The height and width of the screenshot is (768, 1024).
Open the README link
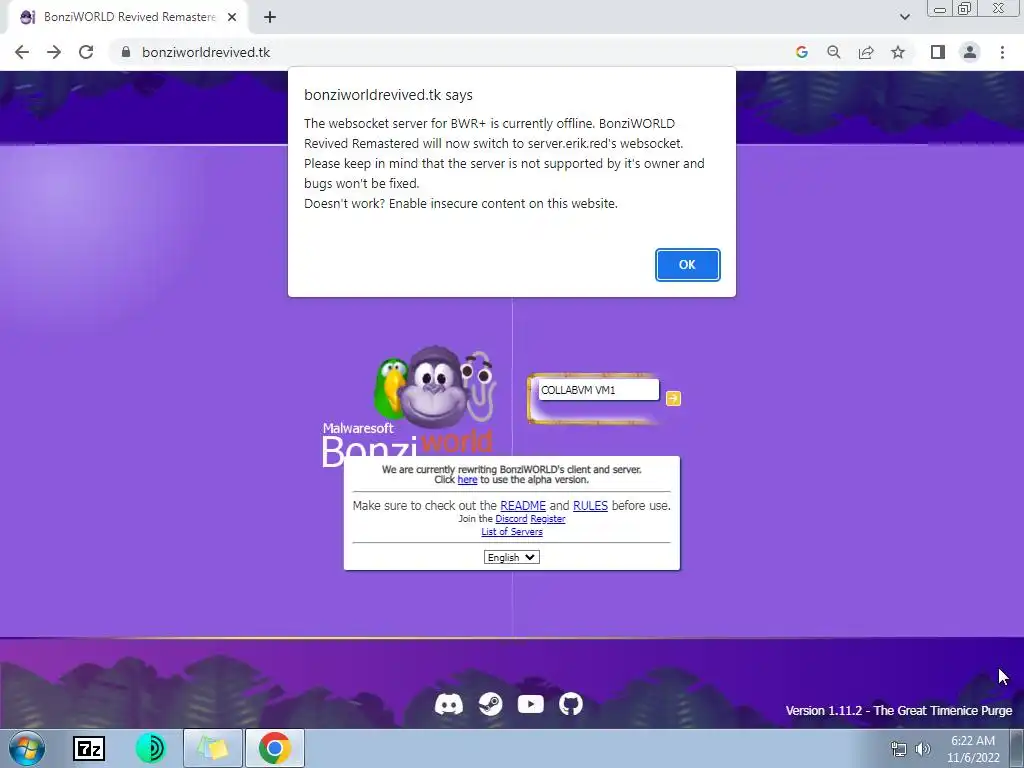(522, 505)
